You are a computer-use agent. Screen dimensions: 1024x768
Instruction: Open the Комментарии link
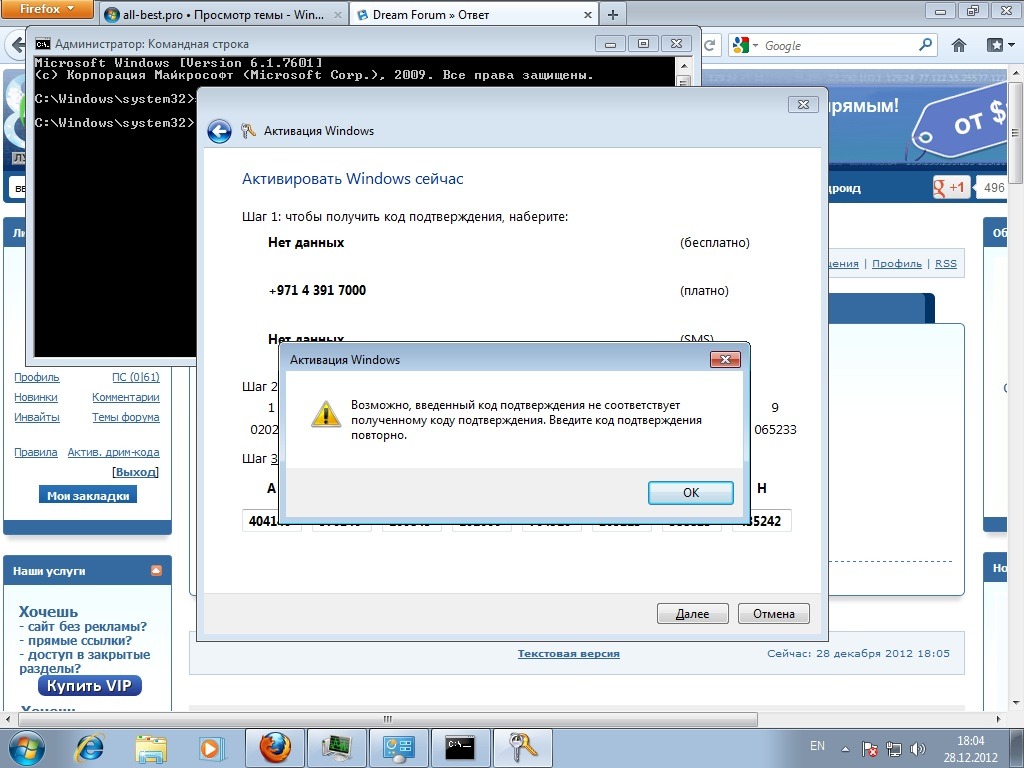[x=126, y=397]
